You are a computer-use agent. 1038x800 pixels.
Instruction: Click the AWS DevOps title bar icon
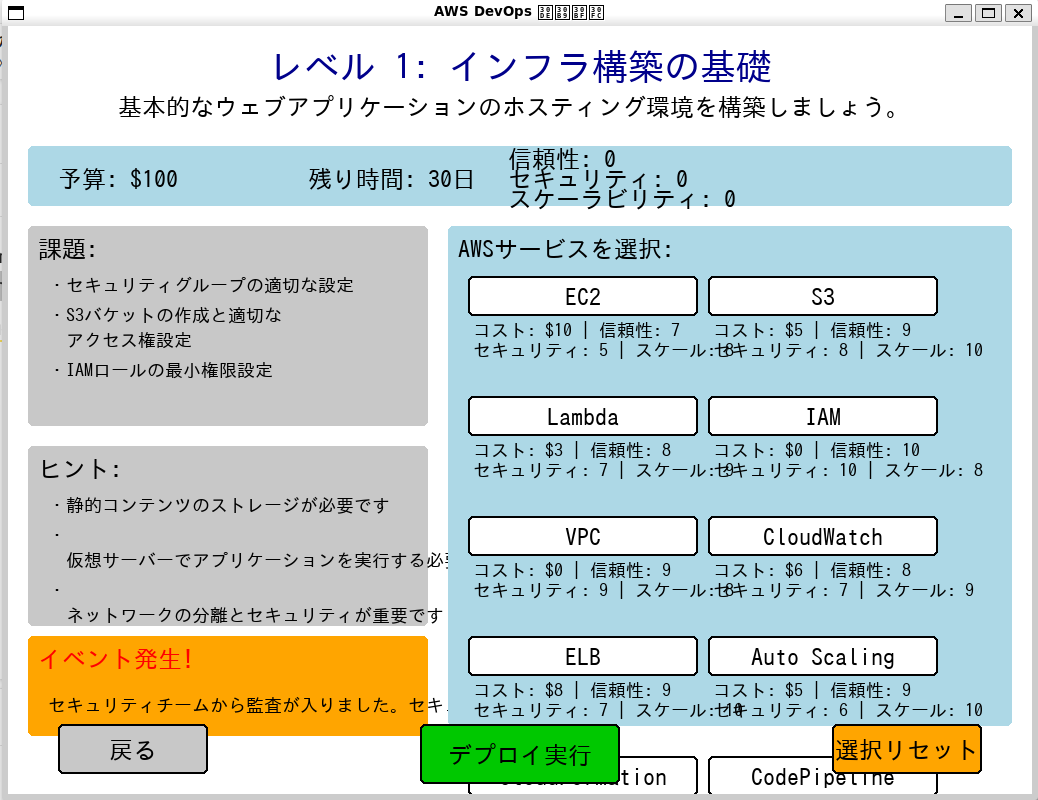pyautogui.click(x=14, y=13)
